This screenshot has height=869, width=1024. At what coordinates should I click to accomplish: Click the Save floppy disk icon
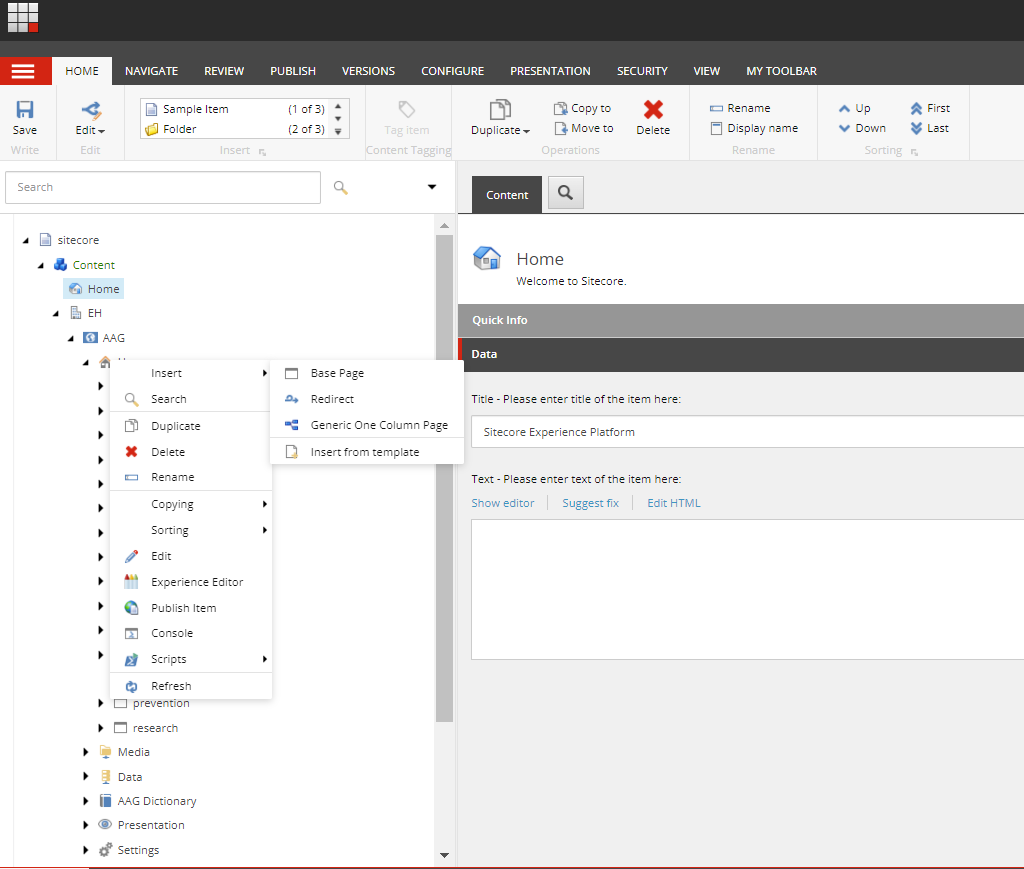pos(25,109)
